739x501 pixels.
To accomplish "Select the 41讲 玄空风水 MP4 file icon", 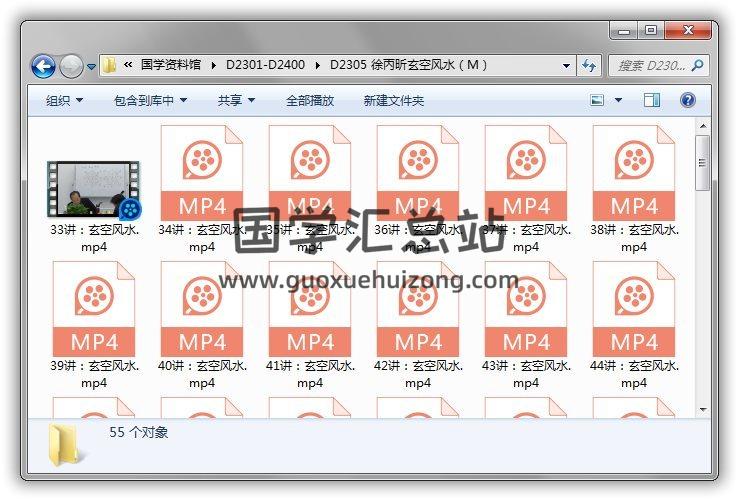I will click(x=310, y=309).
